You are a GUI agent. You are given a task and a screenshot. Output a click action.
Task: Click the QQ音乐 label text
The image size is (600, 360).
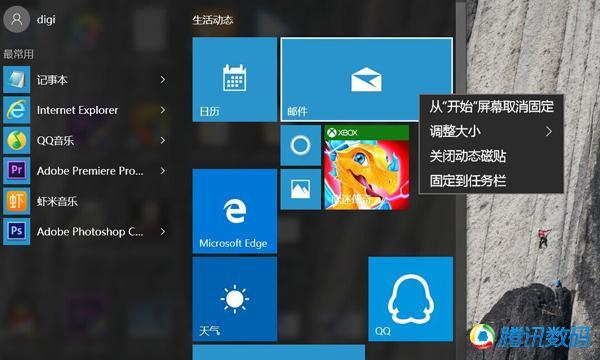[x=55, y=140]
